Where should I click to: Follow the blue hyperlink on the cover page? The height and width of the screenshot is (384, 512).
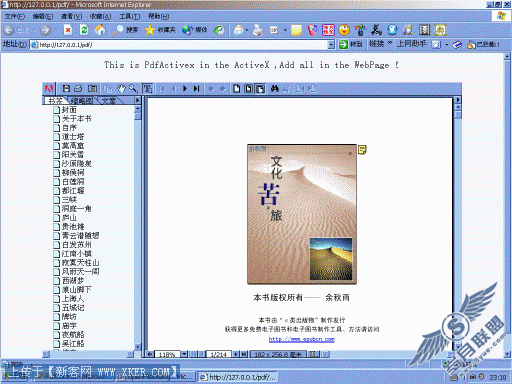pos(302,339)
